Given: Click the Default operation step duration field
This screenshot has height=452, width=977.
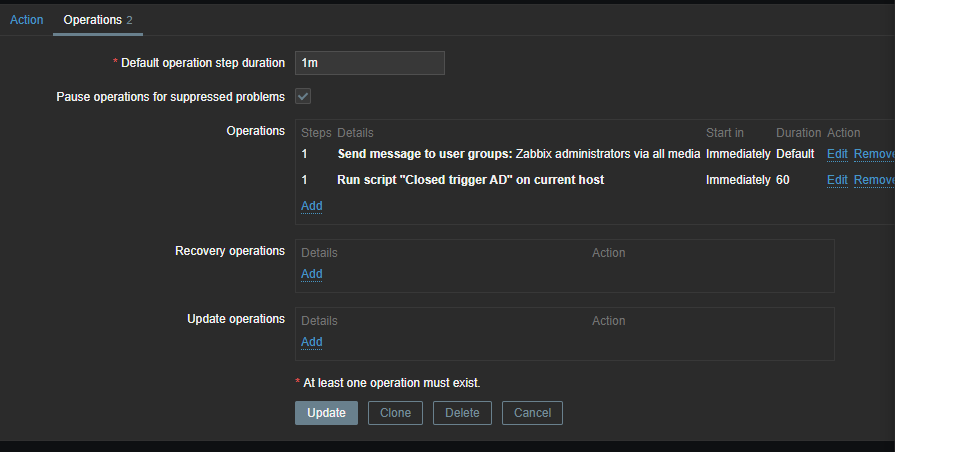Looking at the screenshot, I should pos(369,63).
